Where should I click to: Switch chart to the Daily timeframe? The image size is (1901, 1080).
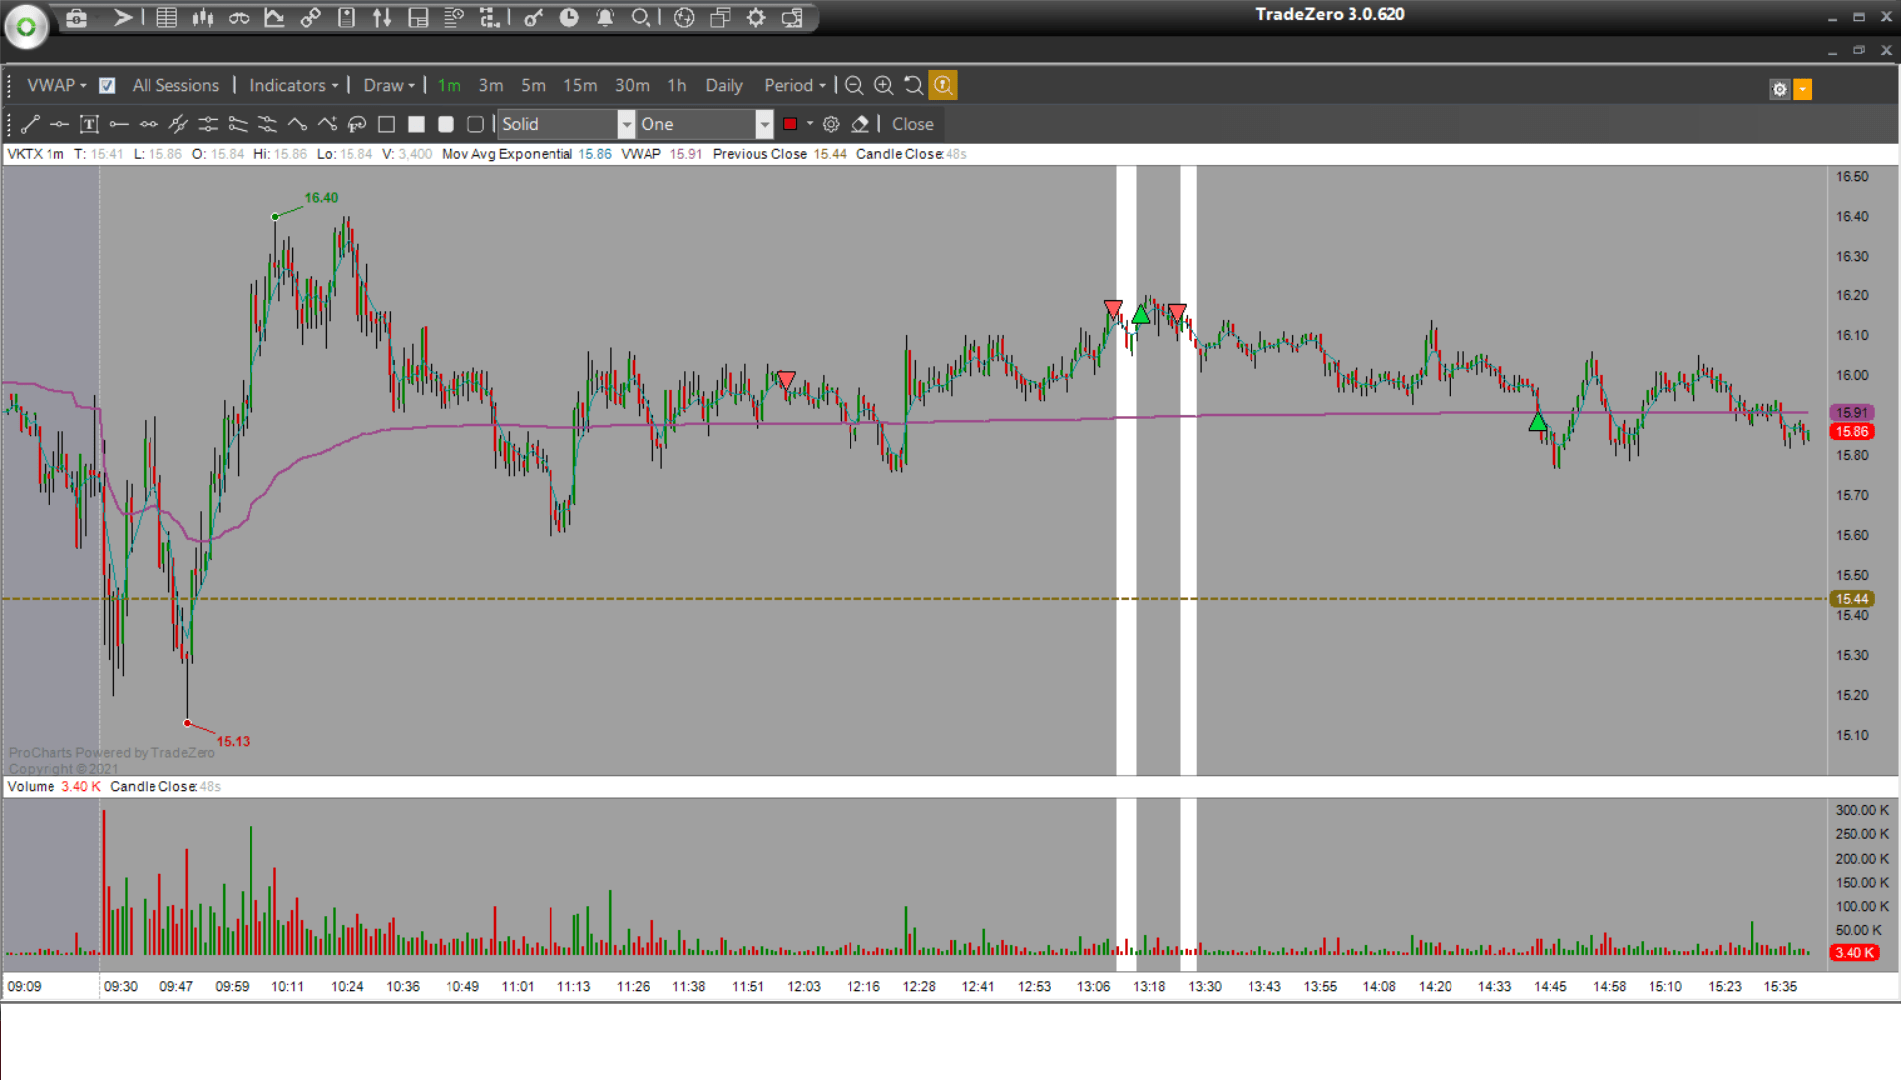tap(723, 86)
